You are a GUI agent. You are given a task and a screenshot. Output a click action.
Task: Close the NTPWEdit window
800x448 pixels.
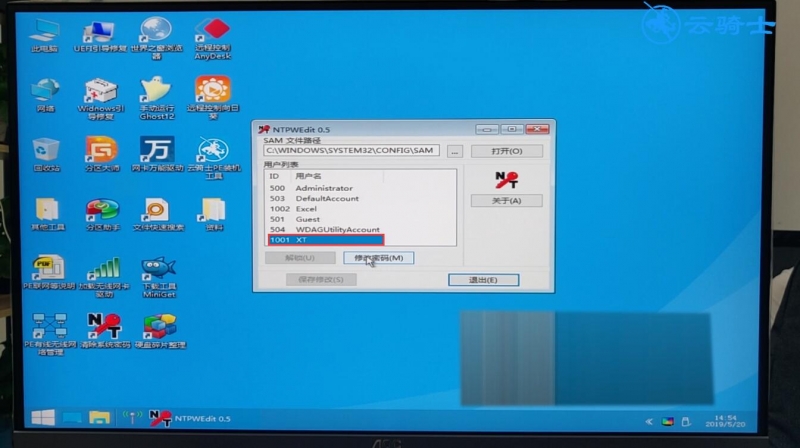[x=537, y=129]
